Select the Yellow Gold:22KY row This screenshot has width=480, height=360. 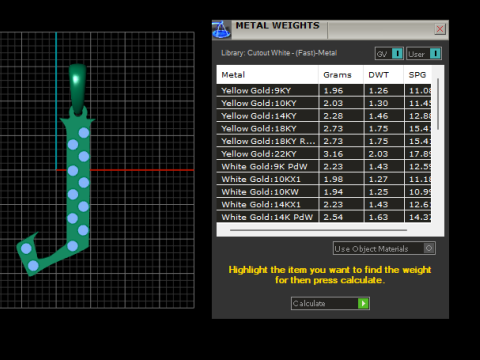tap(324, 154)
